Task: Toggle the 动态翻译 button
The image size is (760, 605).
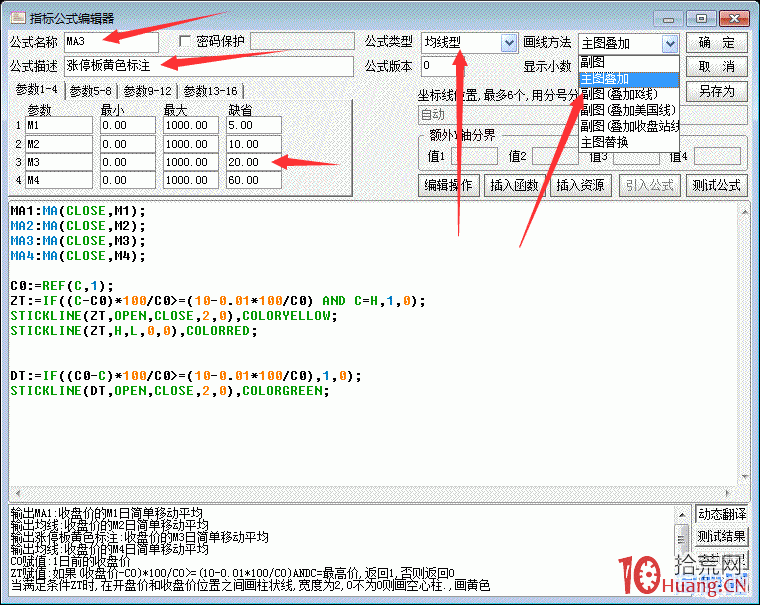Action: pyautogui.click(x=722, y=515)
